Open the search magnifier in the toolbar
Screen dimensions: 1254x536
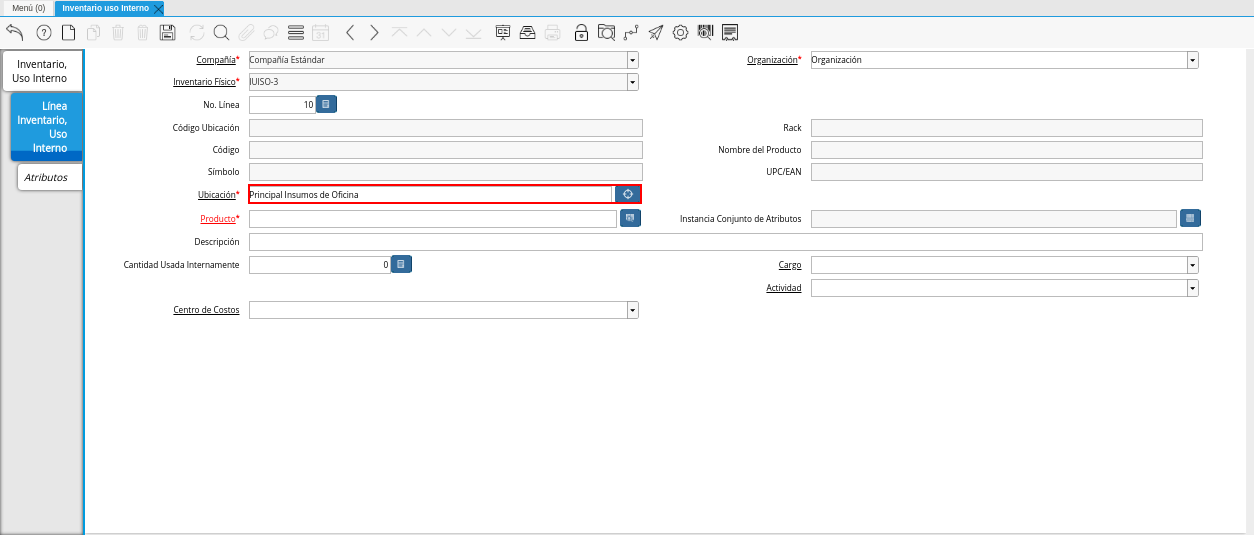(x=221, y=32)
